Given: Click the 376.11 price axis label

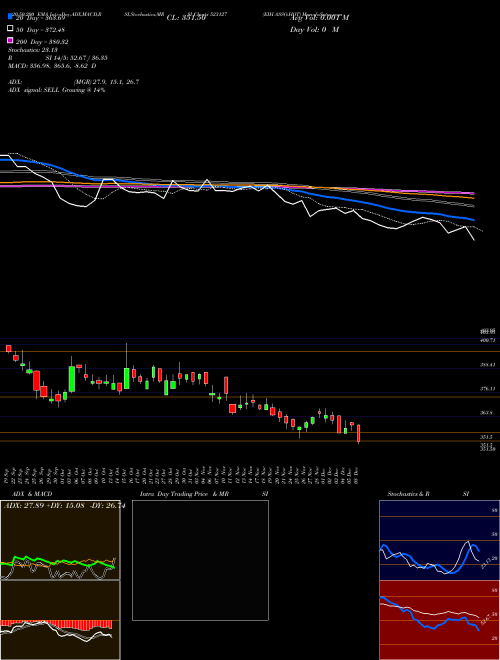Looking at the screenshot, I should (487, 389).
